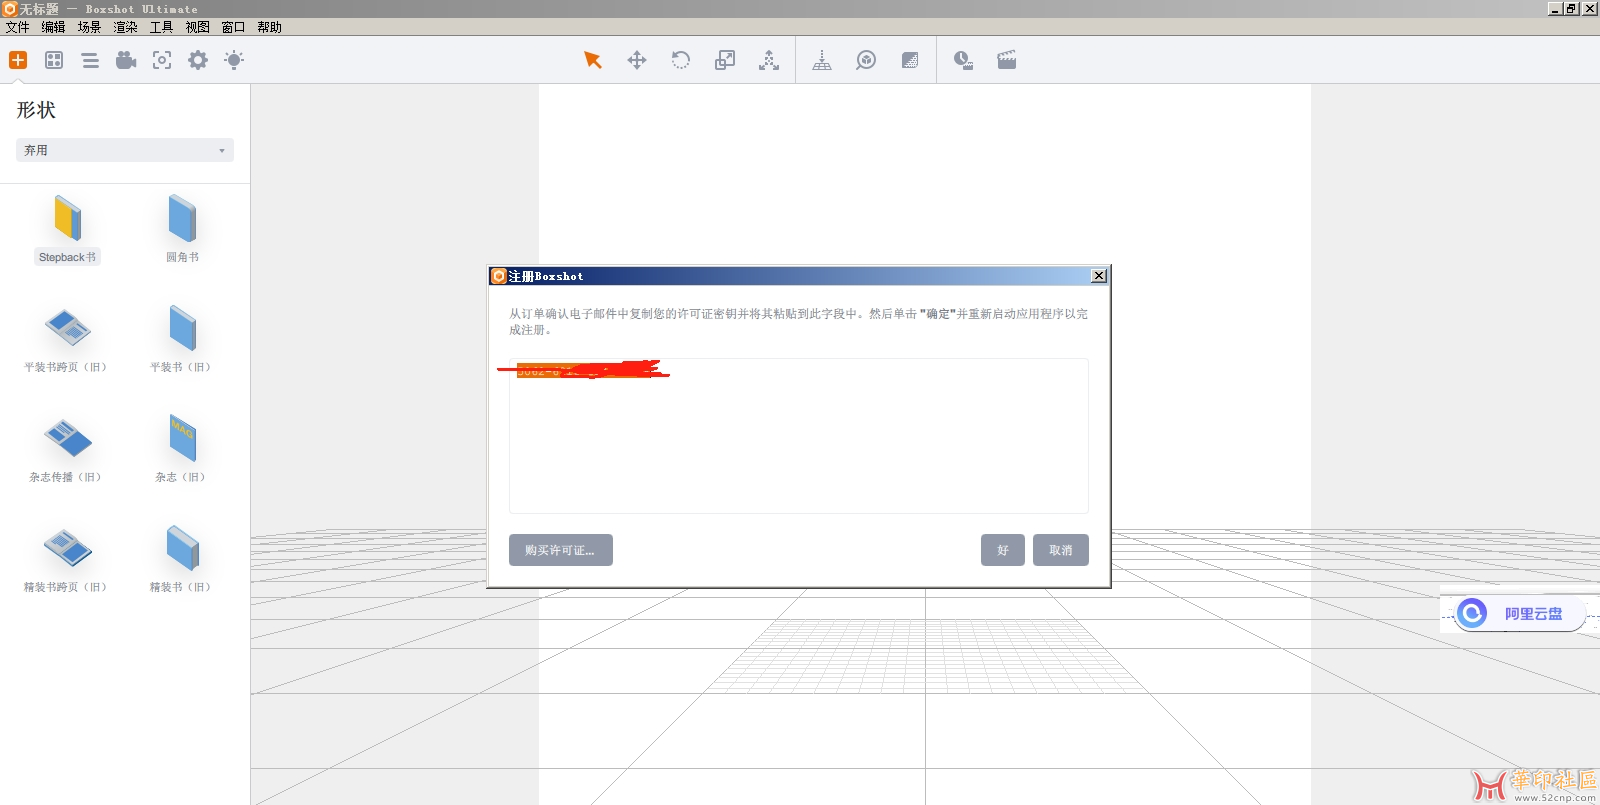1600x805 pixels.
Task: Restore the main Boxshot window size
Action: click(x=1572, y=8)
